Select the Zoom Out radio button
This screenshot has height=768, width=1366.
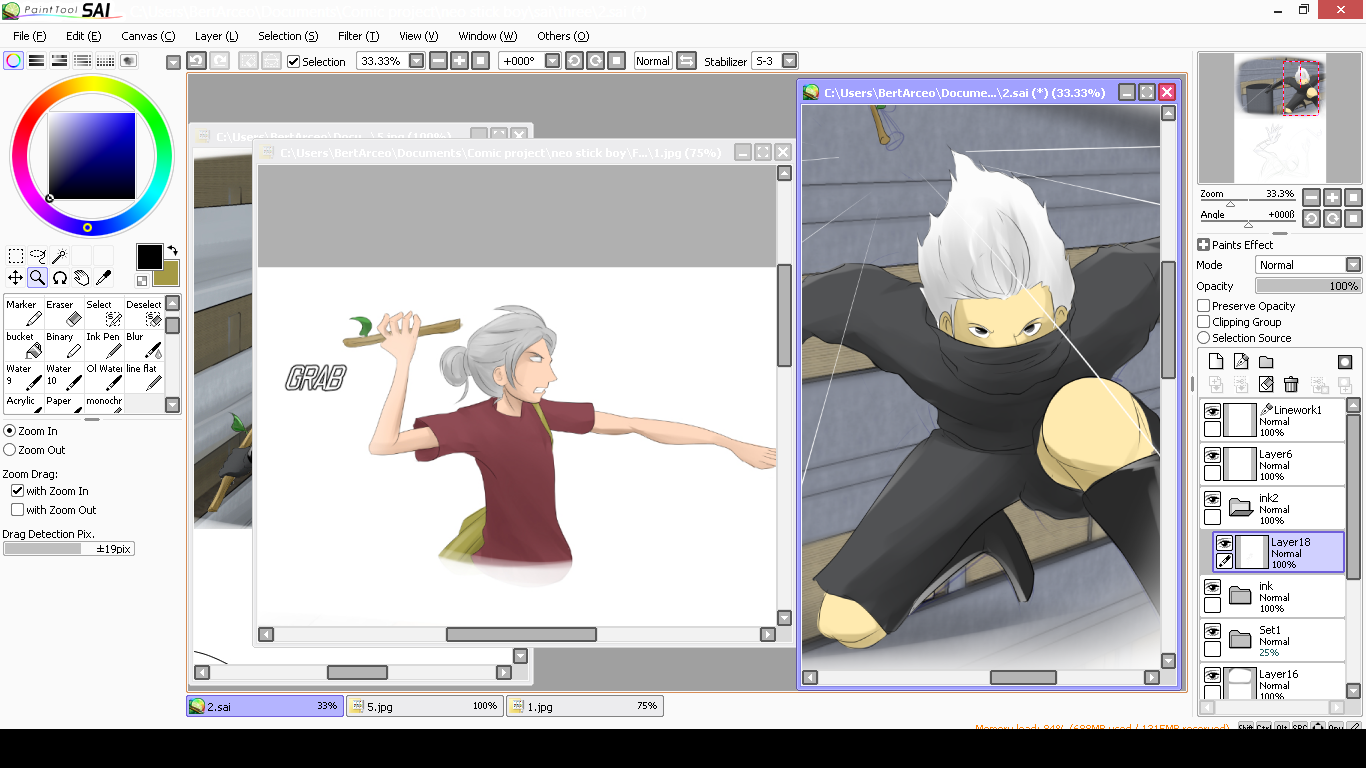point(10,450)
